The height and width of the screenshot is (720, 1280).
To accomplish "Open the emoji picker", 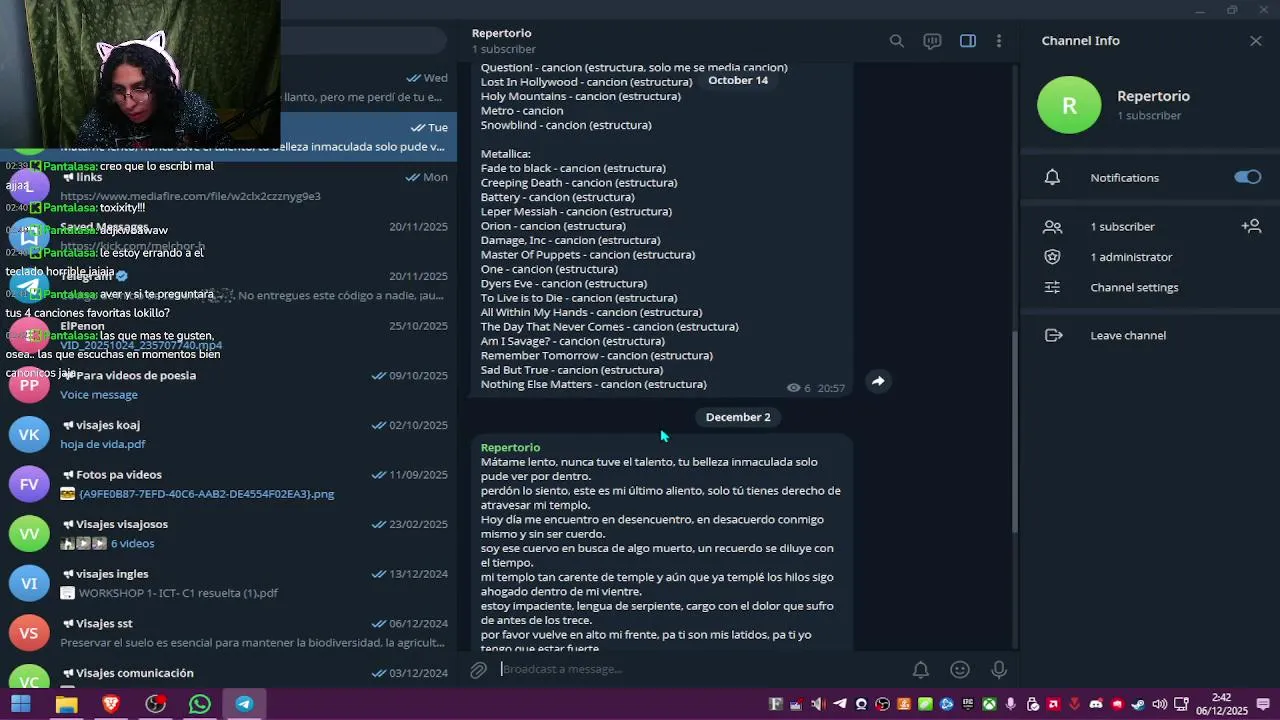I will pos(960,670).
